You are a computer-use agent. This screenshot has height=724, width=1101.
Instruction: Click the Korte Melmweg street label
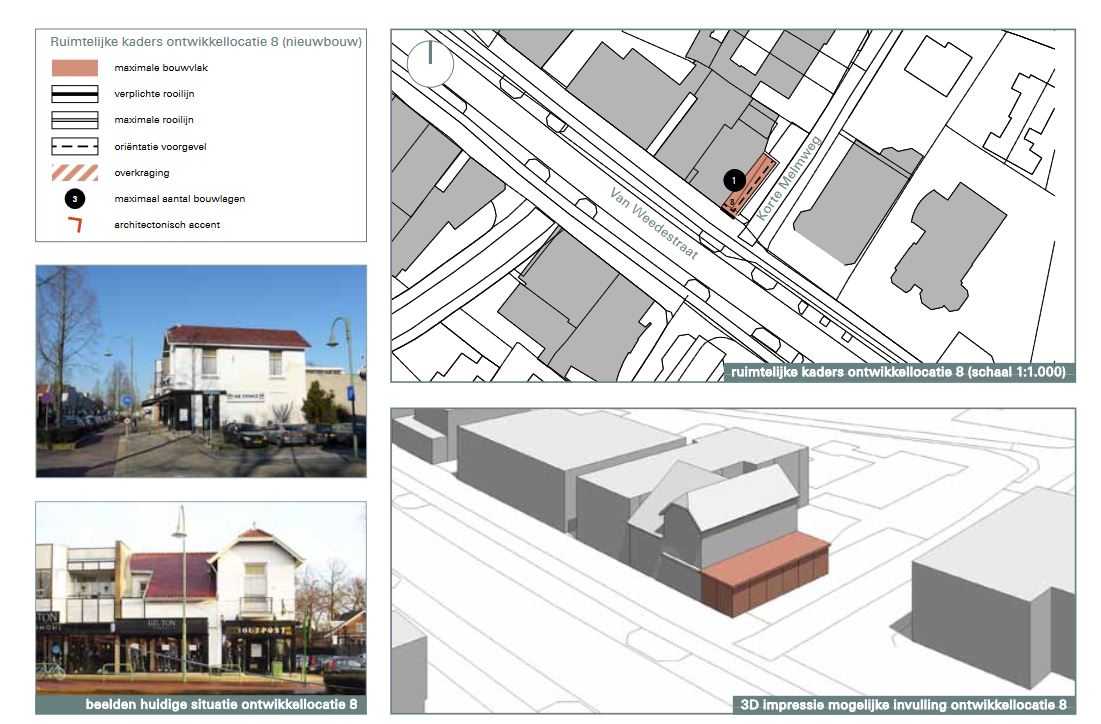[788, 178]
